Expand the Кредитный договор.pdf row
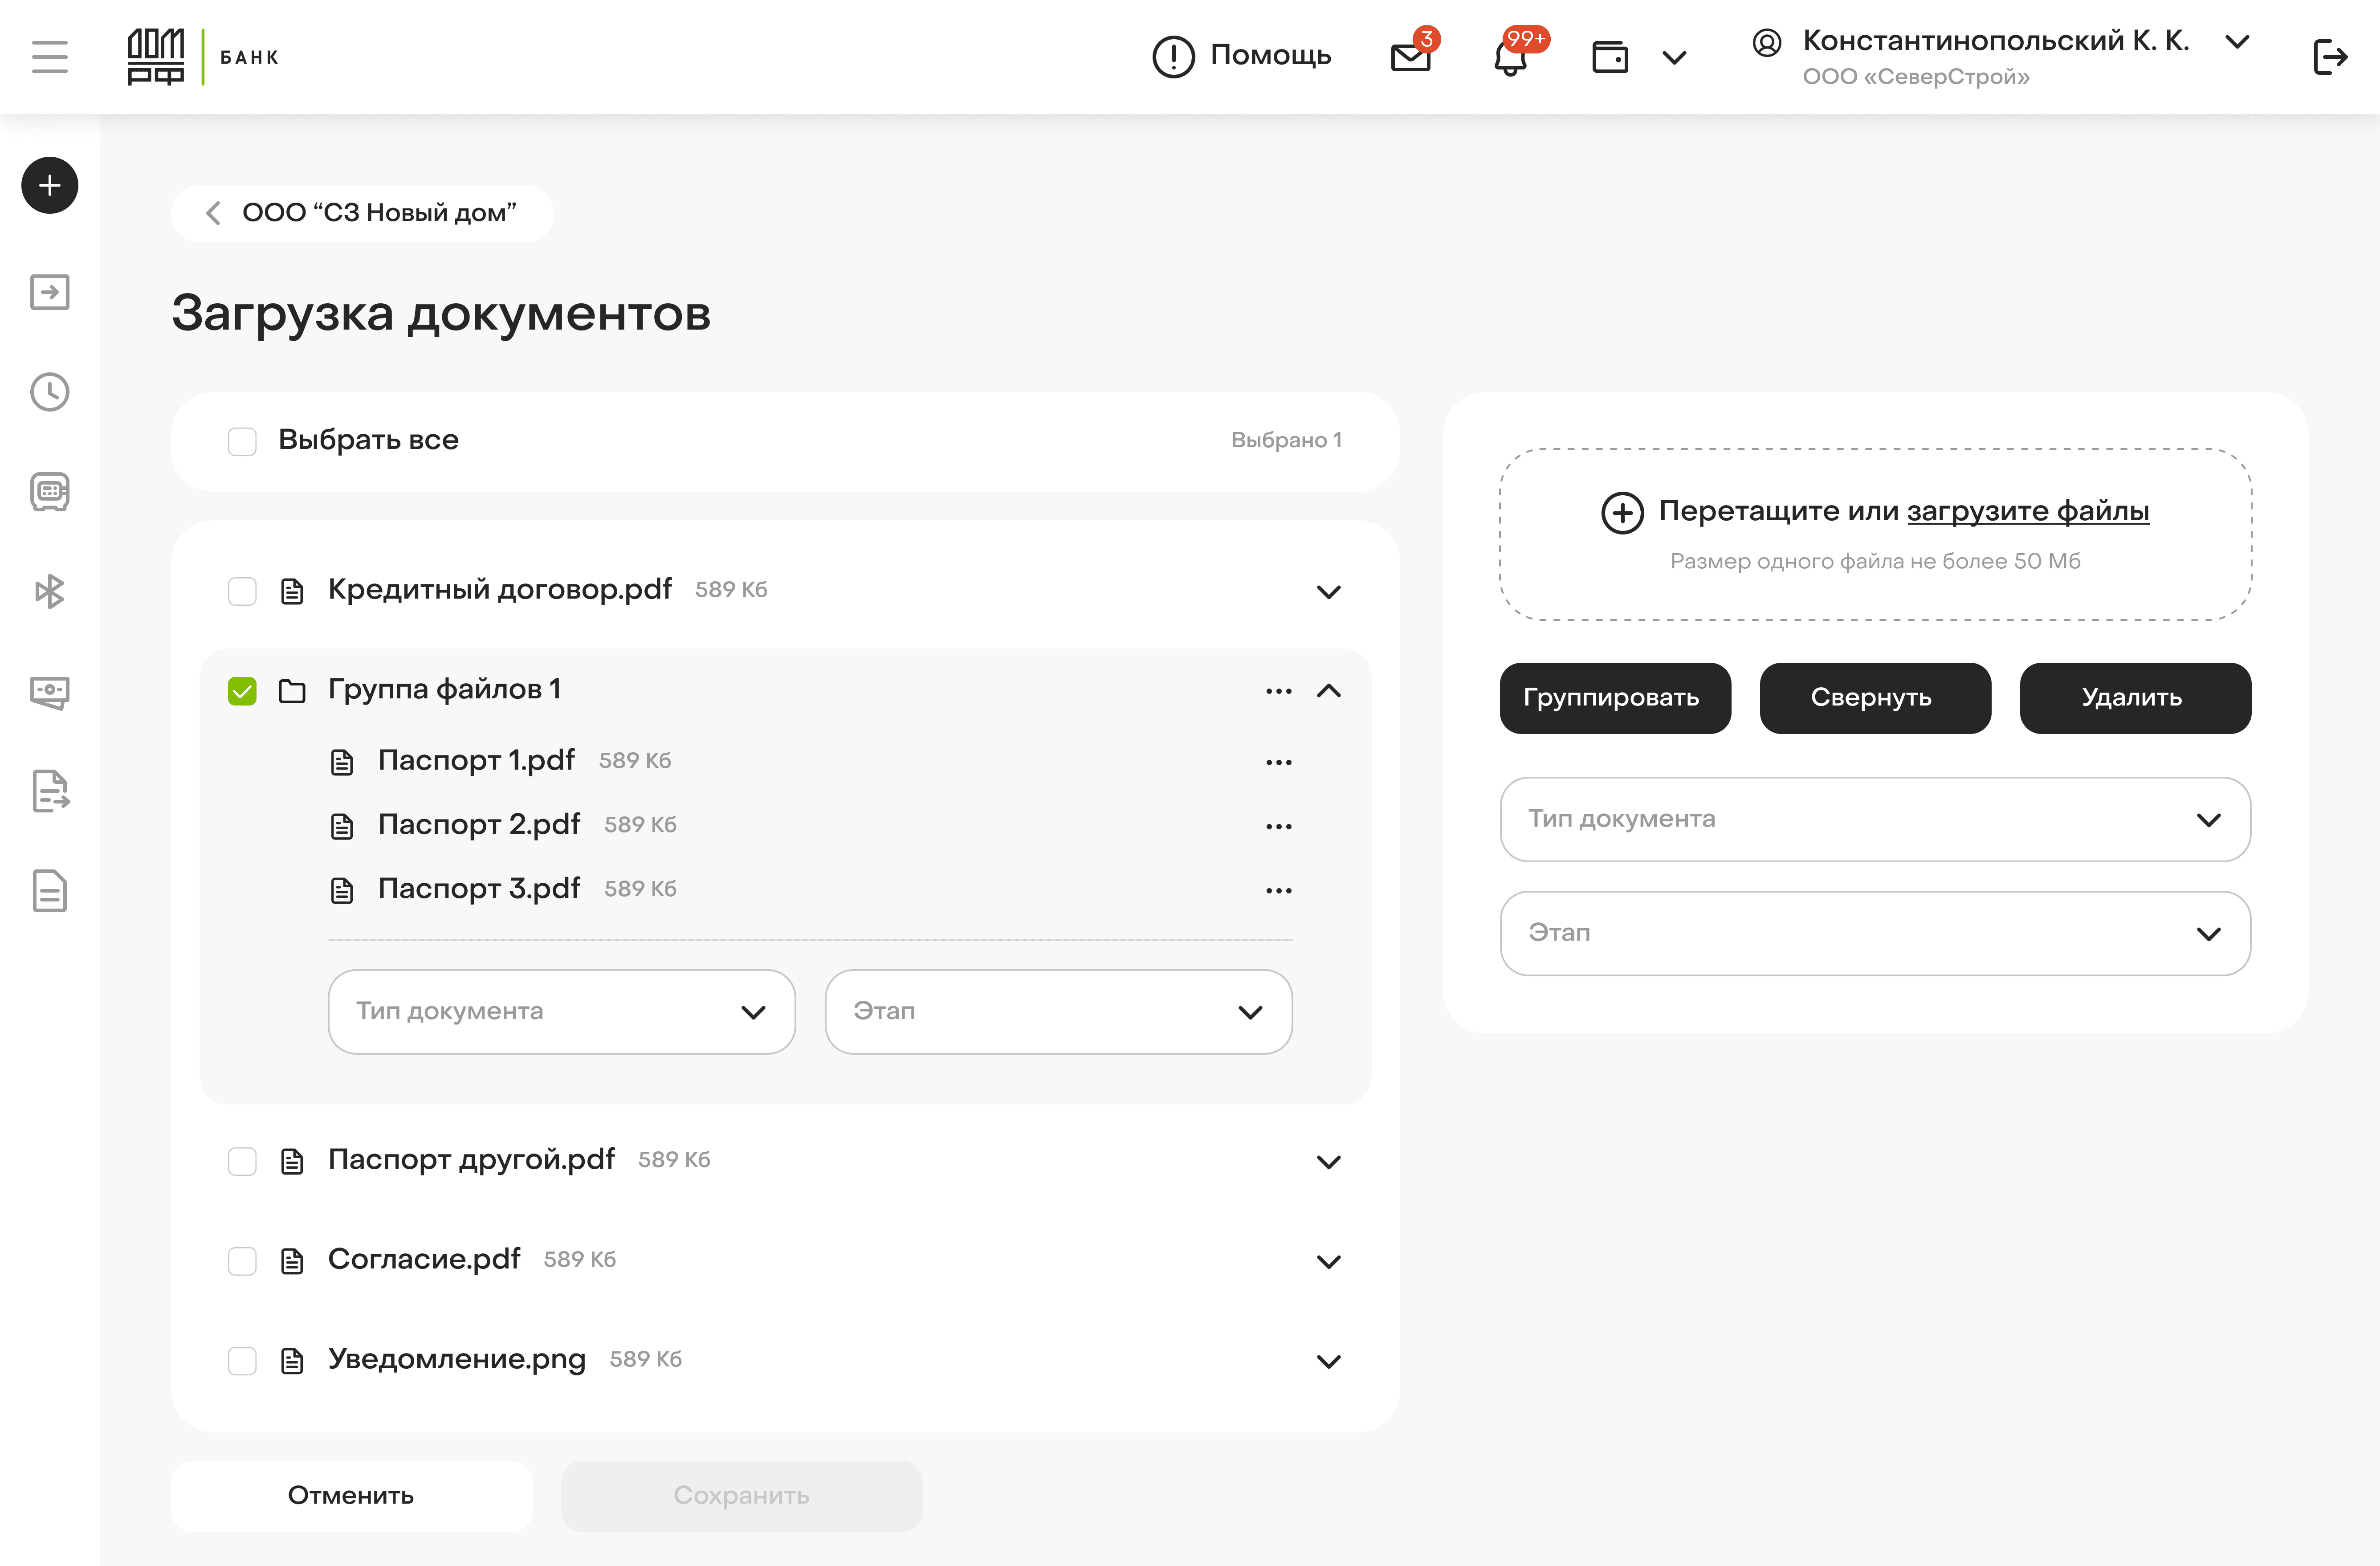This screenshot has height=1566, width=2380. click(x=1328, y=592)
